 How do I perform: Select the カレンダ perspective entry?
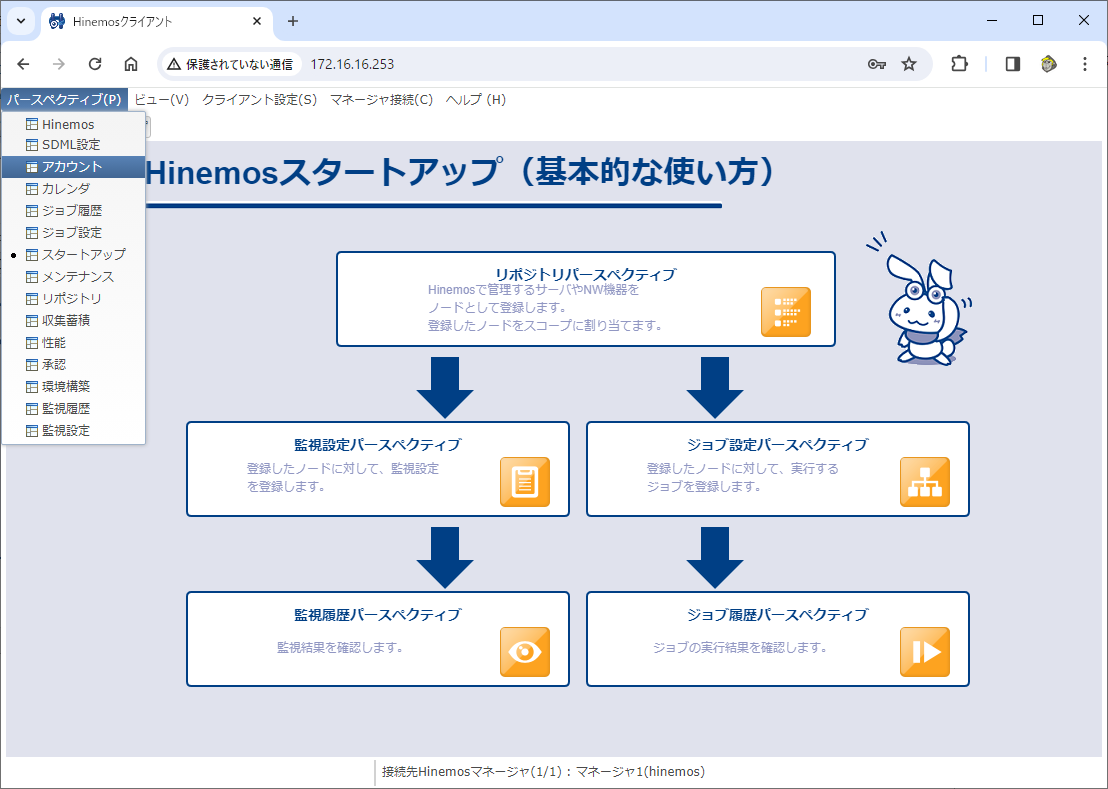pos(60,188)
